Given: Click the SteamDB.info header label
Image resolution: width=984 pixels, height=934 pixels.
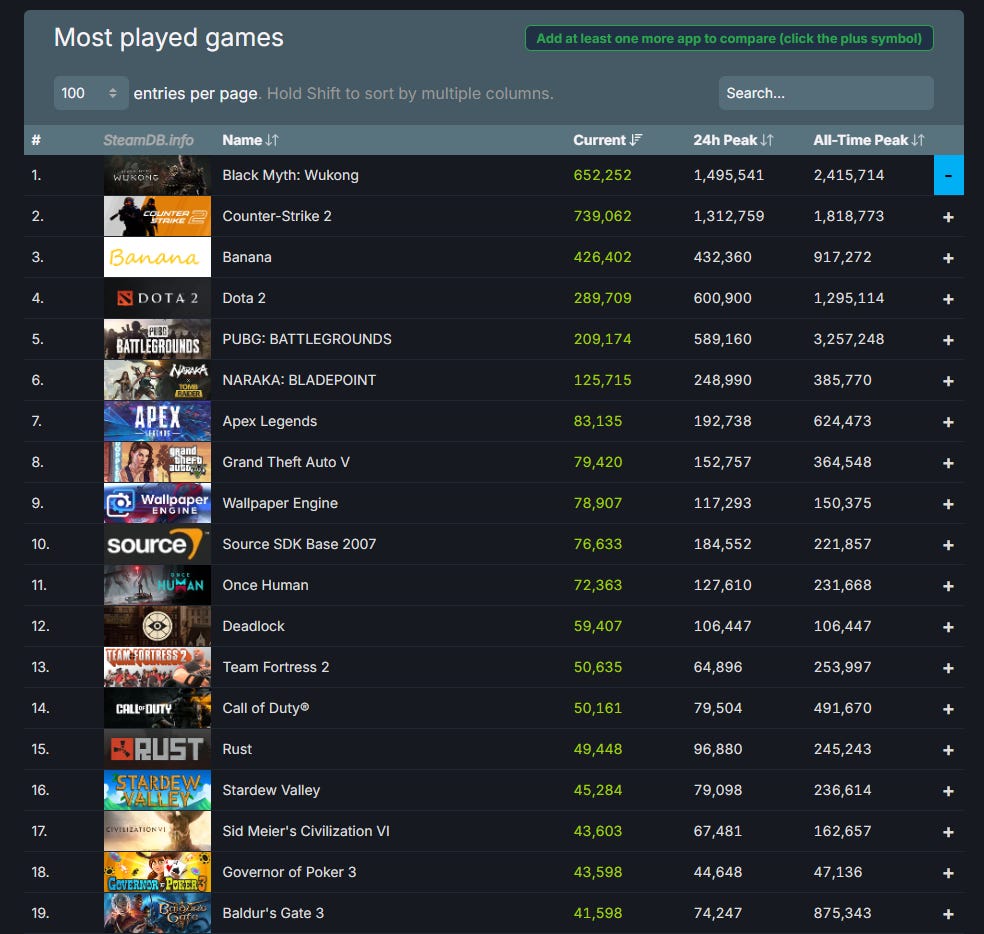Looking at the screenshot, I should [x=148, y=140].
